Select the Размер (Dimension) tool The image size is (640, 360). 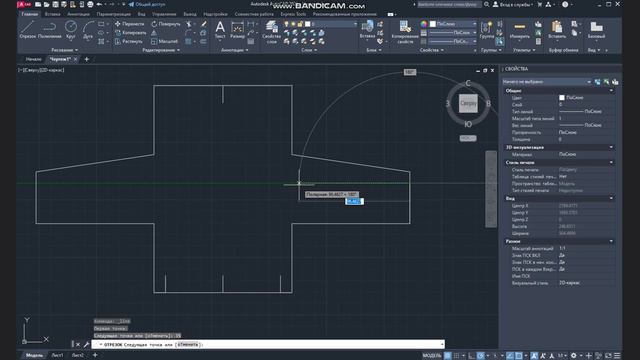(x=237, y=29)
